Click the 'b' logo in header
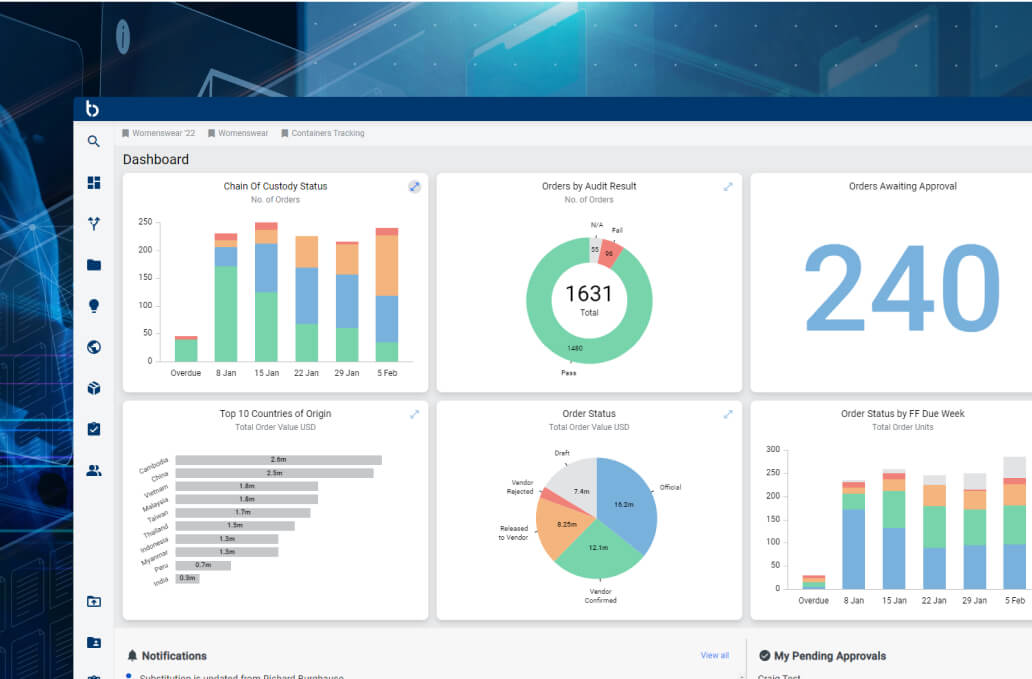Image resolution: width=1032 pixels, height=679 pixels. [93, 109]
